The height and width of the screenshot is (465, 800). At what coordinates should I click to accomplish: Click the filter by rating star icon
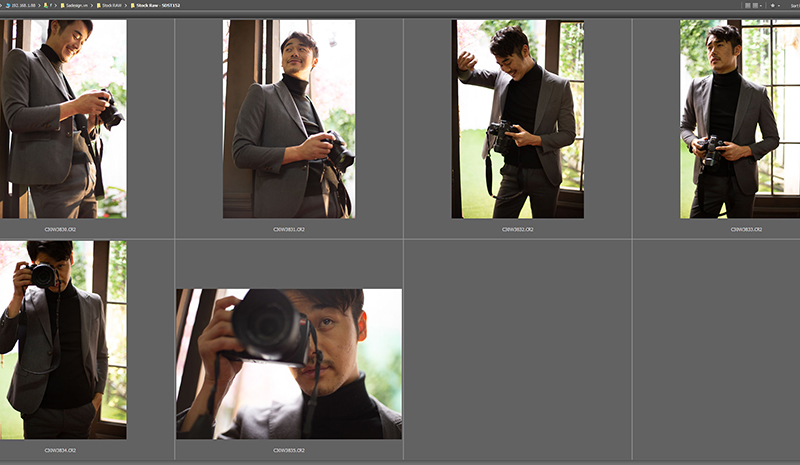point(772,6)
